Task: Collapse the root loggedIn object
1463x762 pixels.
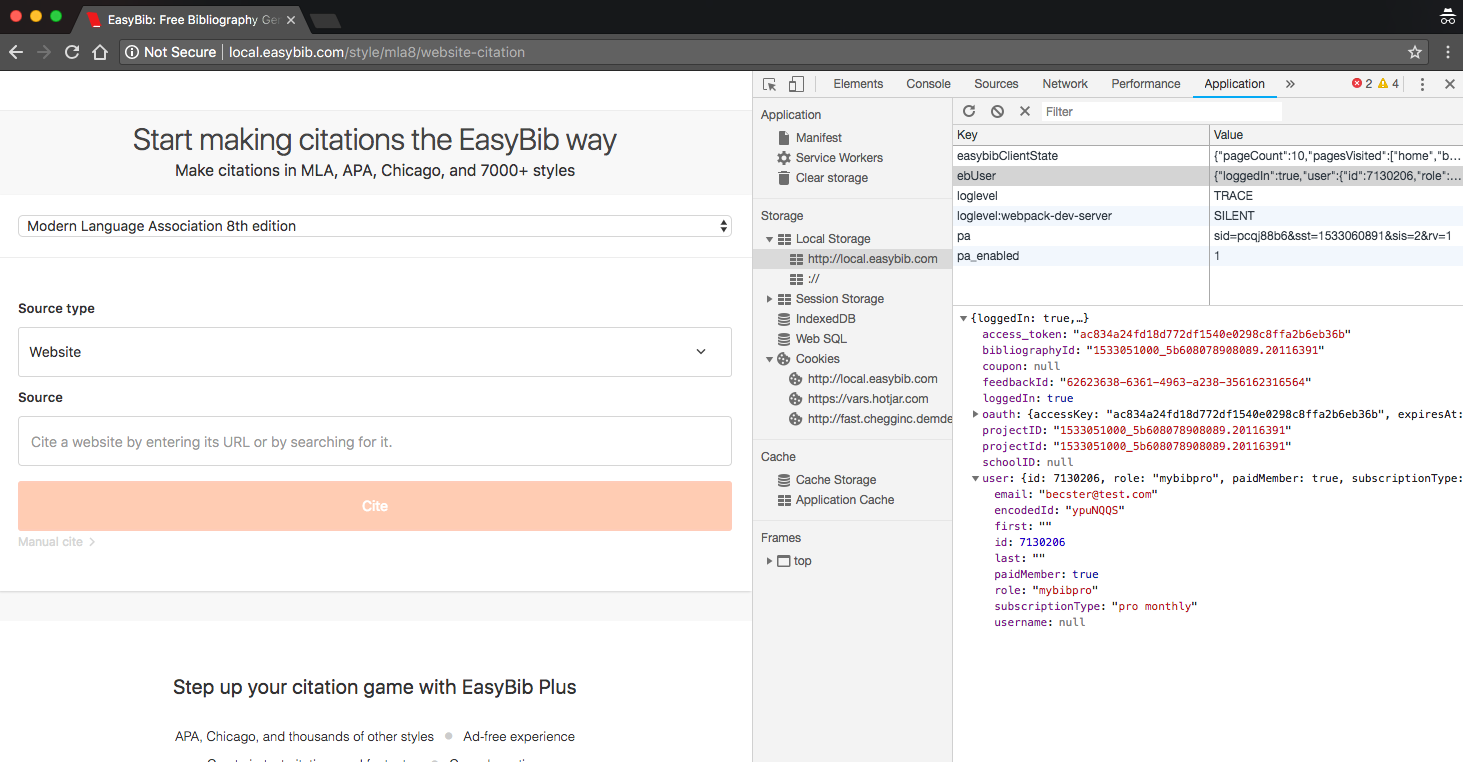Action: (x=964, y=318)
